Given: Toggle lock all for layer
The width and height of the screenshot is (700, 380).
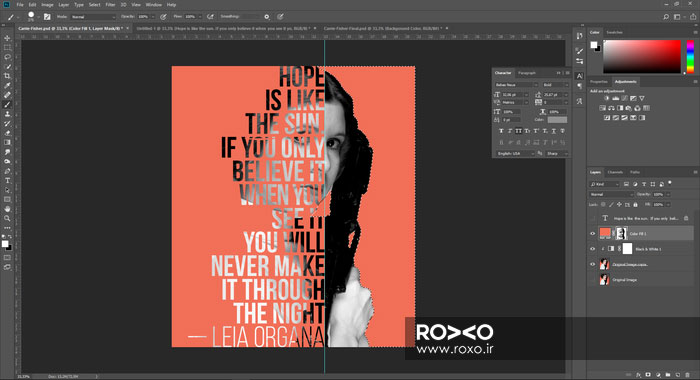Looking at the screenshot, I should tap(635, 205).
